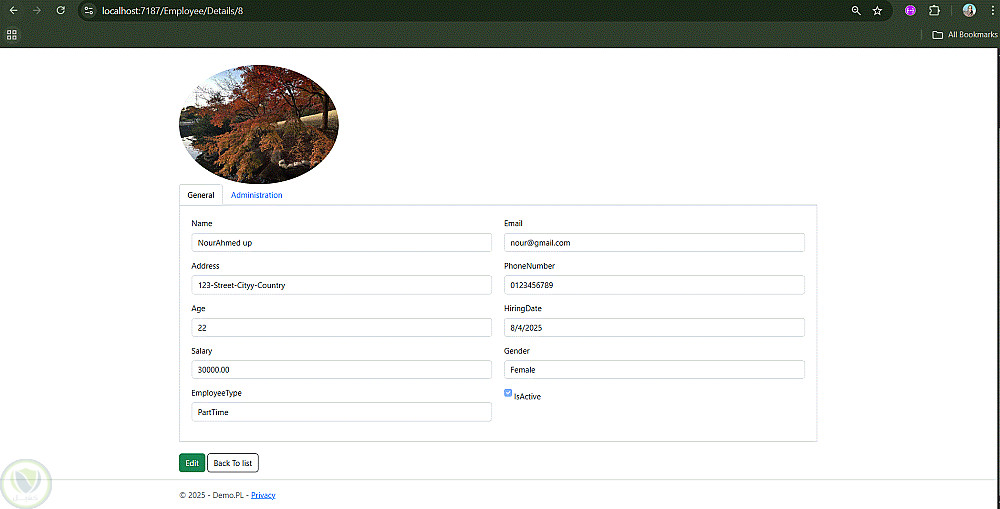
Task: Click the Gender label text
Action: [517, 351]
